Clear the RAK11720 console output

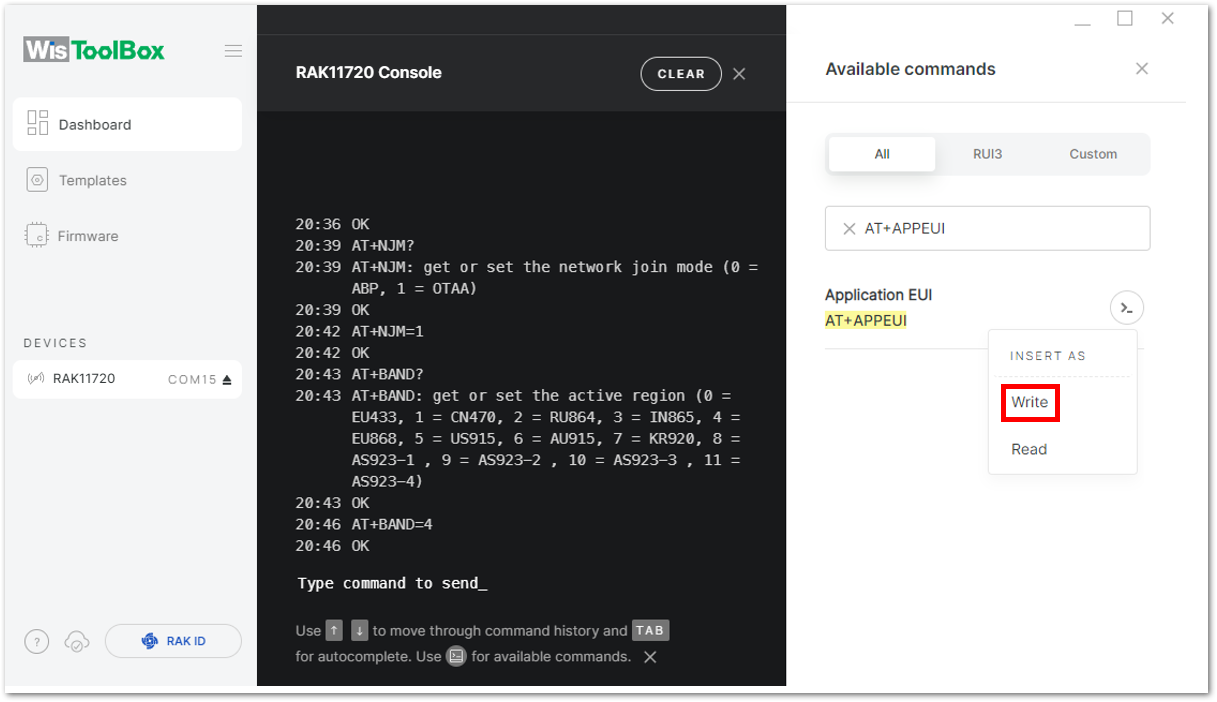click(x=681, y=74)
